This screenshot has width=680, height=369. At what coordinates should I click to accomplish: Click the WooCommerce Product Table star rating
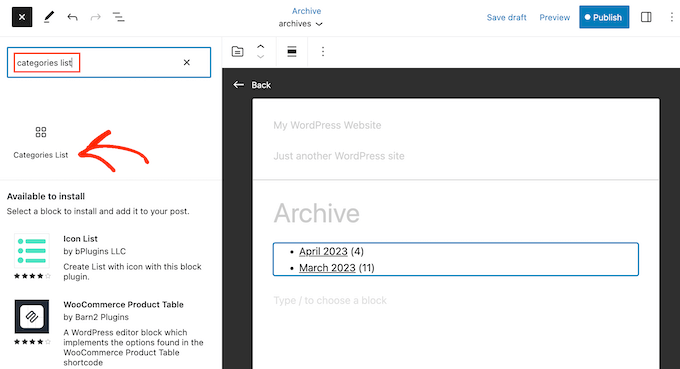32,342
